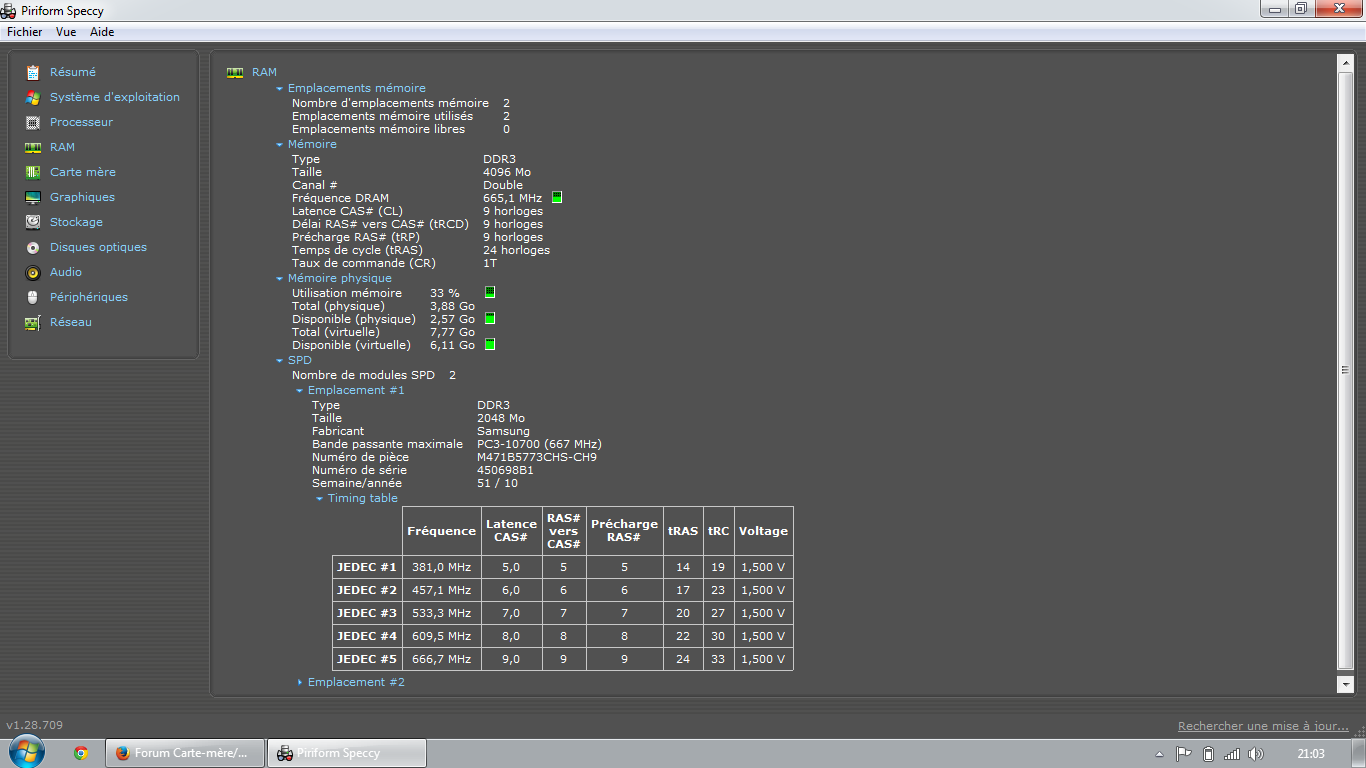Screen dimensions: 1366x768
Task: Open Carte mère section label
Action: (83, 172)
